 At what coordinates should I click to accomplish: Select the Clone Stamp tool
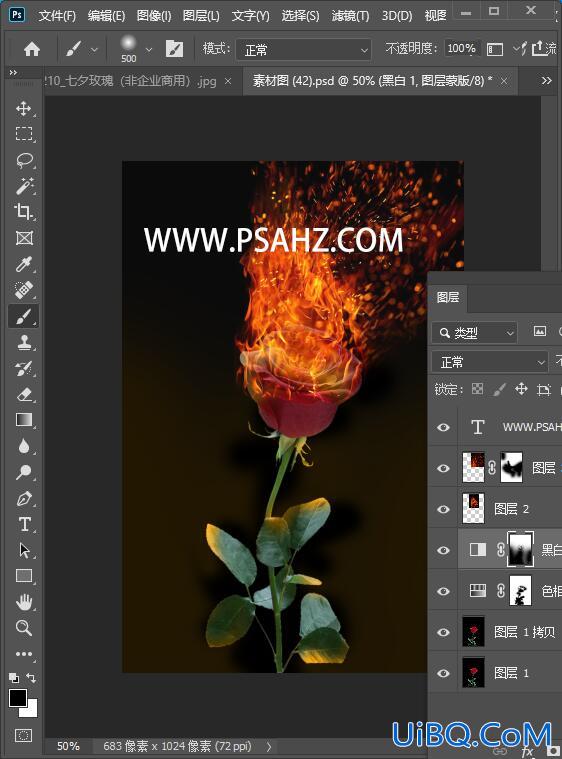24,342
